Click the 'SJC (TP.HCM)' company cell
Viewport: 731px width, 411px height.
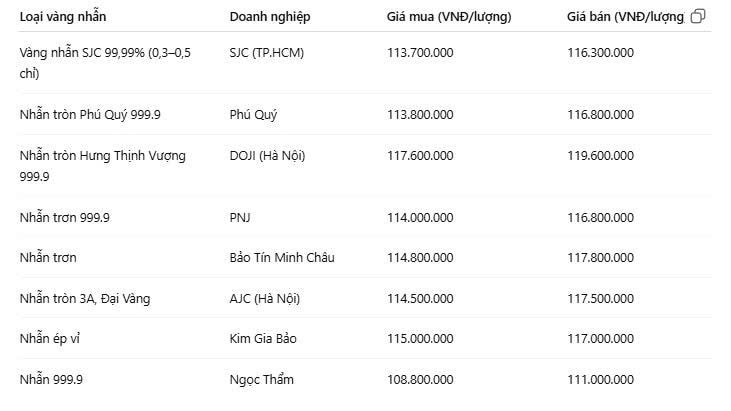pyautogui.click(x=267, y=53)
